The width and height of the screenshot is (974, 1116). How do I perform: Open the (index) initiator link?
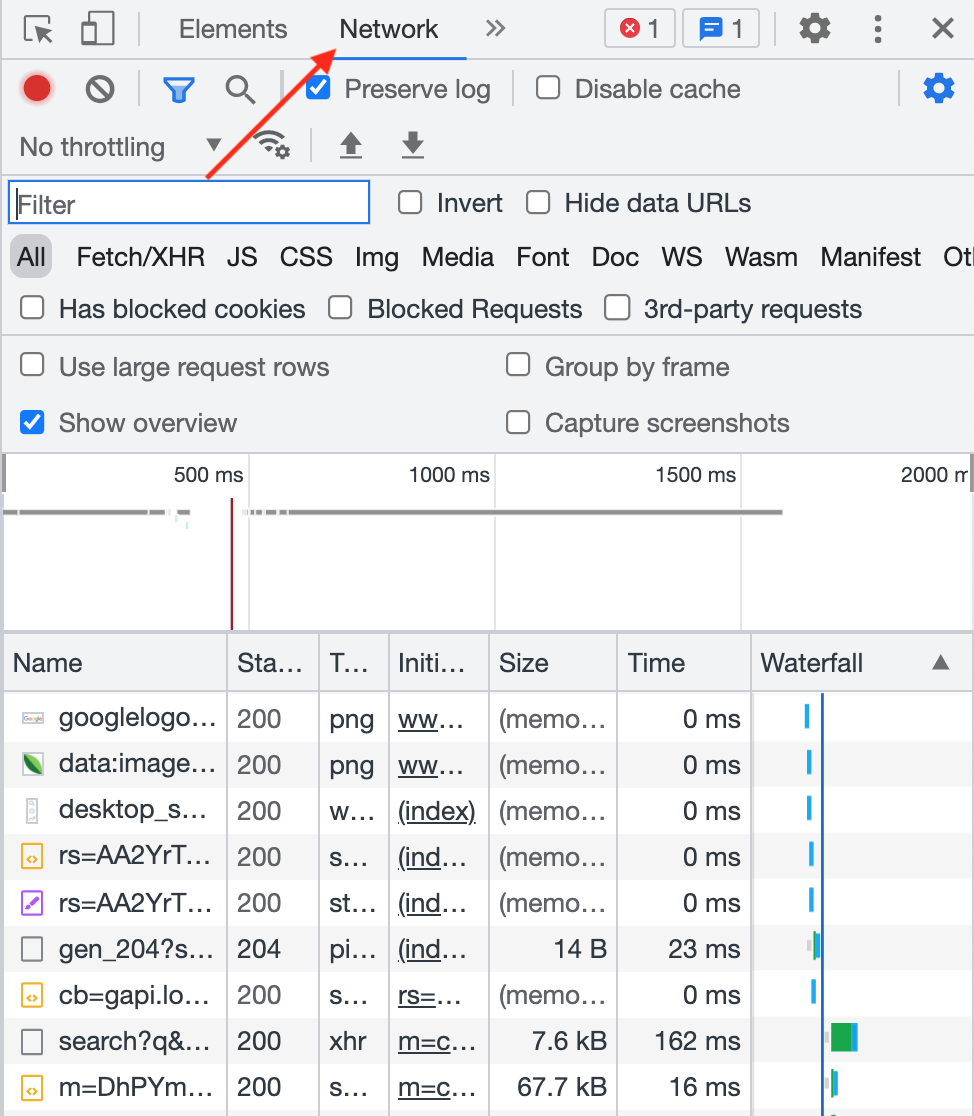pyautogui.click(x=436, y=811)
